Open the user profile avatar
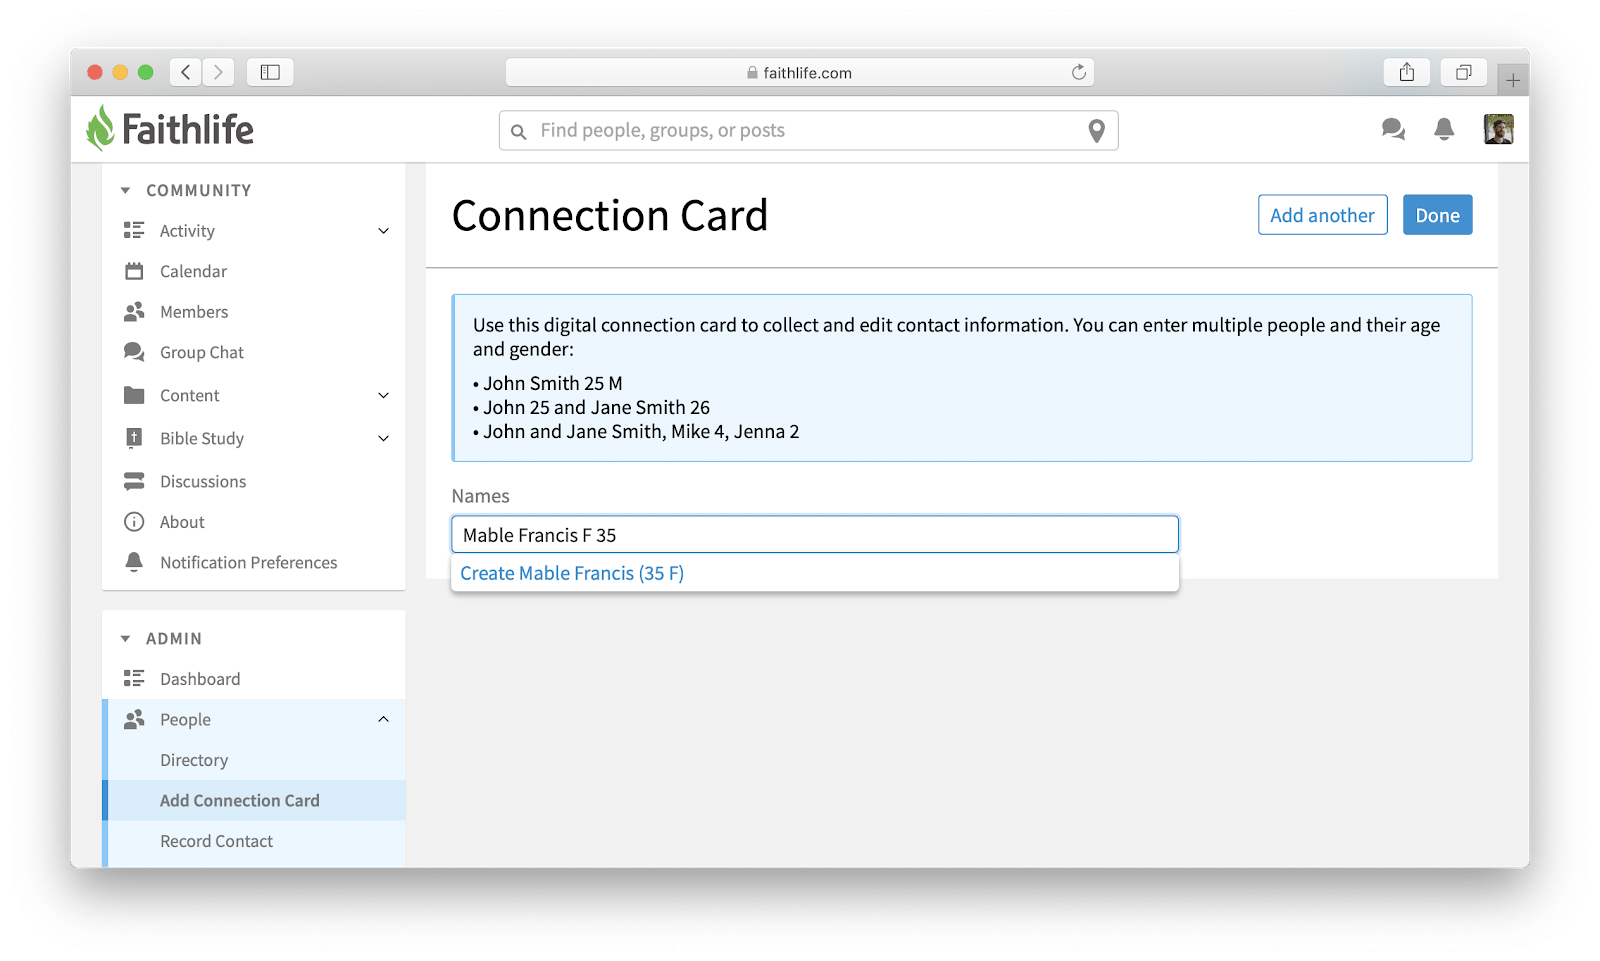This screenshot has width=1600, height=961. tap(1498, 129)
